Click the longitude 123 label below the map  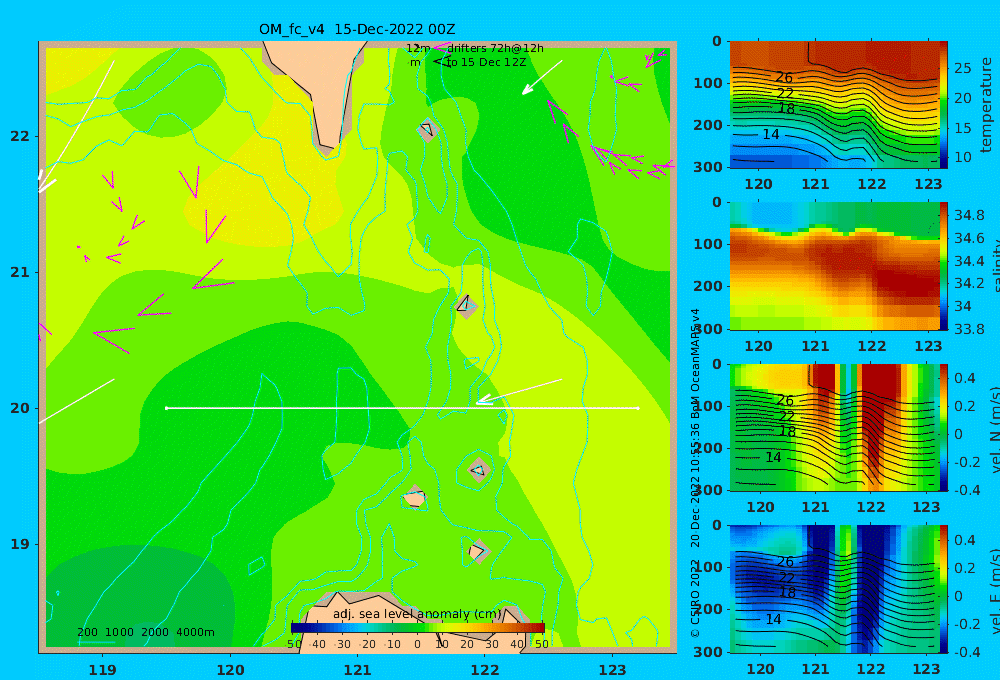pyautogui.click(x=613, y=670)
